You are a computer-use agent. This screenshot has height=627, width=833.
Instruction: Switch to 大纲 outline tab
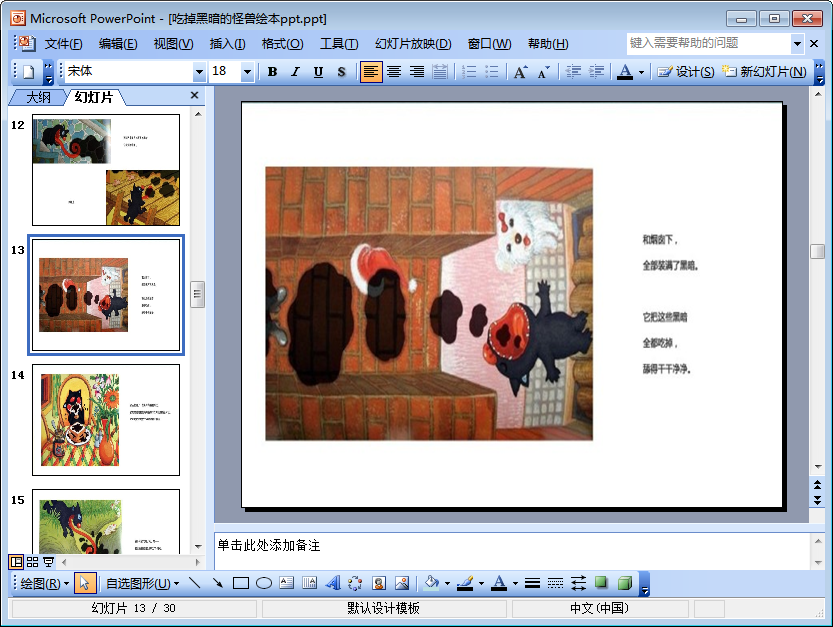(38, 97)
